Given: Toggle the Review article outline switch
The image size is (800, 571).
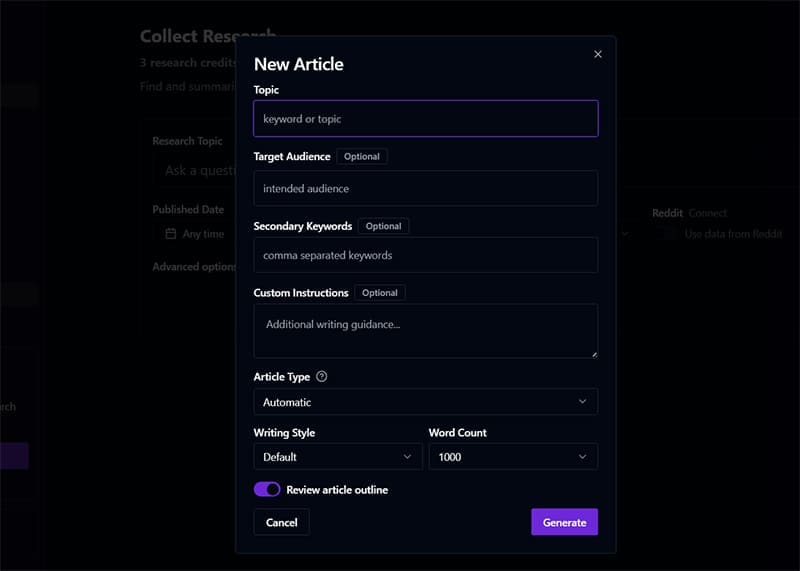Looking at the screenshot, I should click(x=267, y=489).
